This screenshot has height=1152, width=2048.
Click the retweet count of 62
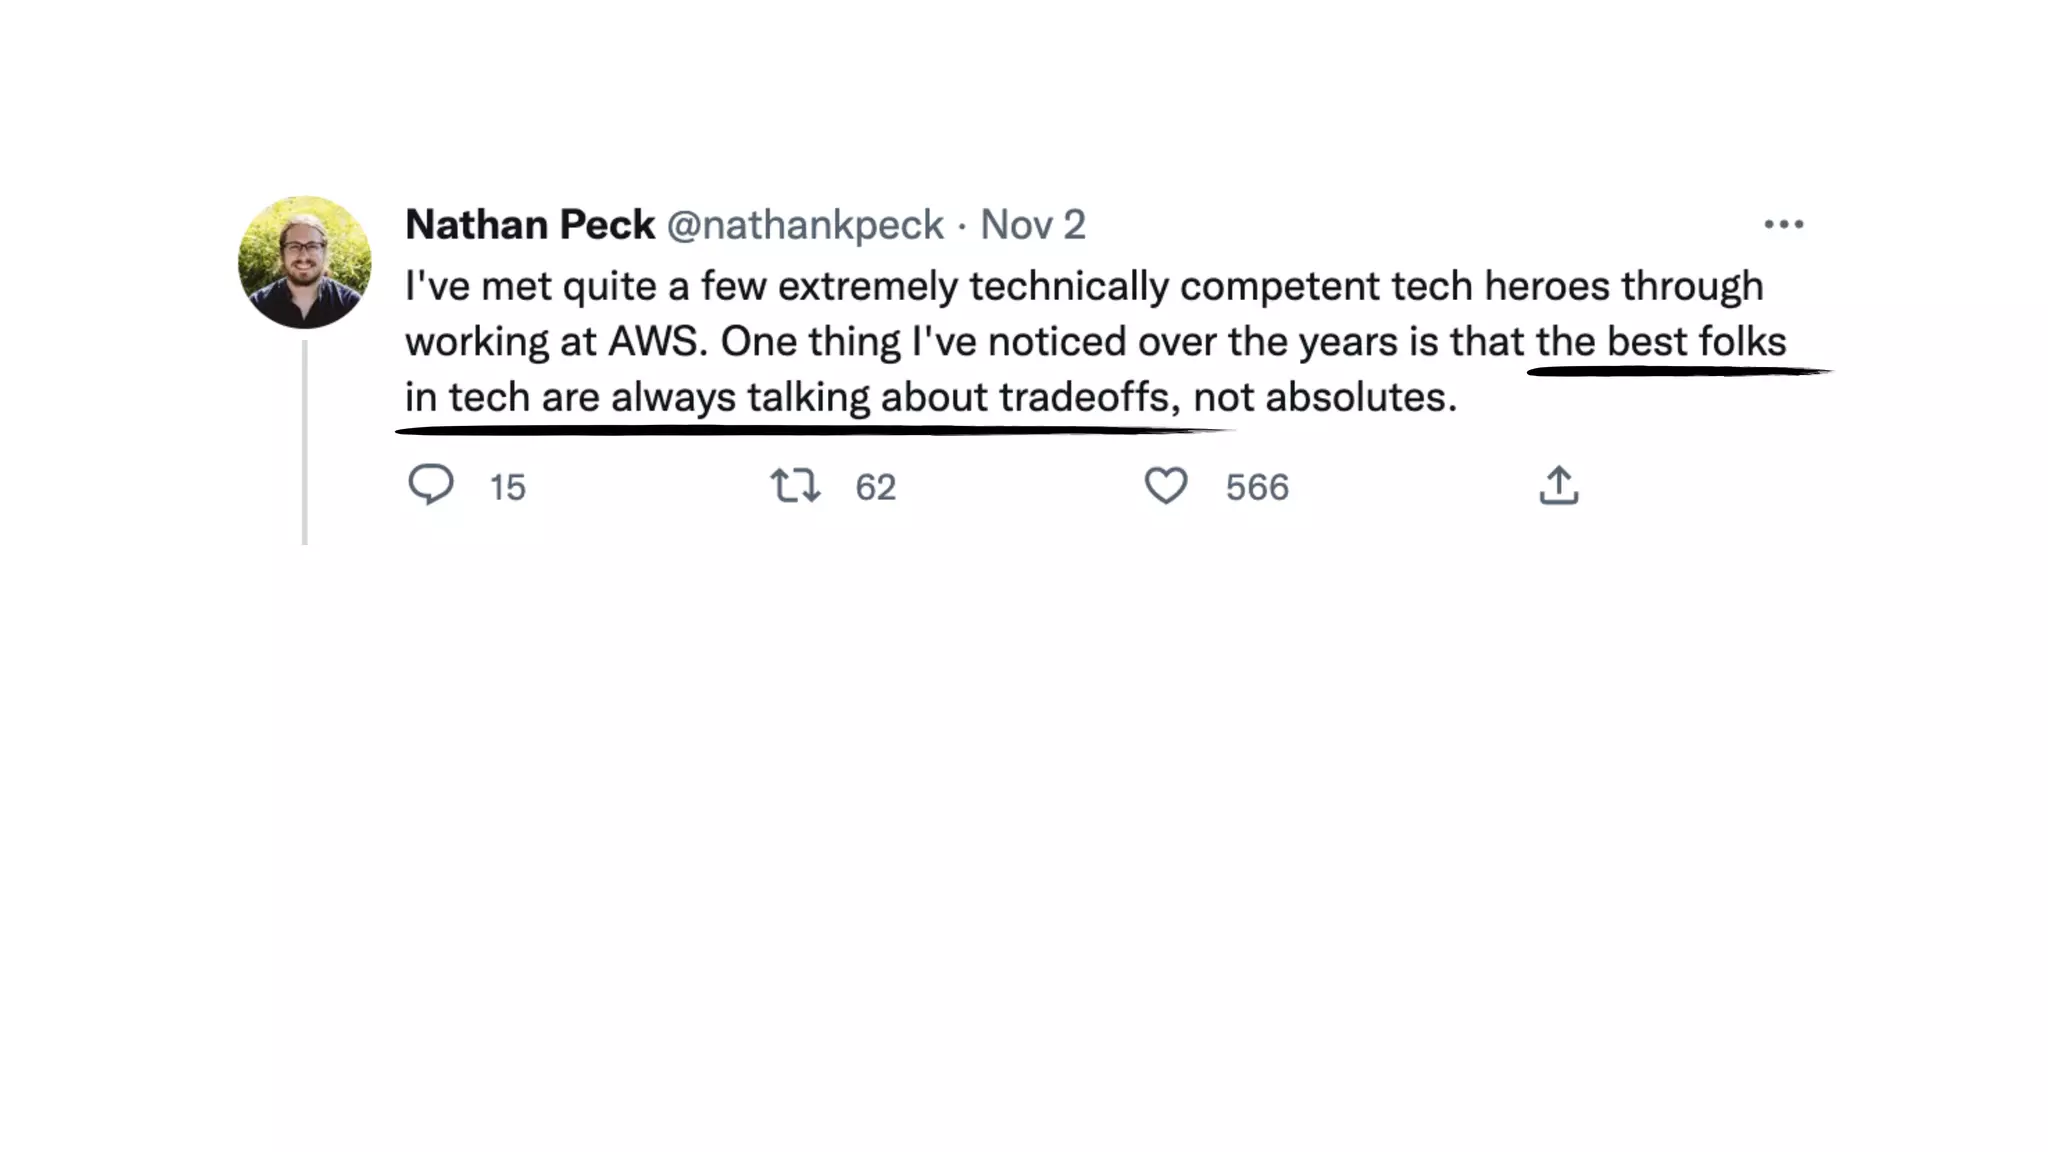[875, 487]
